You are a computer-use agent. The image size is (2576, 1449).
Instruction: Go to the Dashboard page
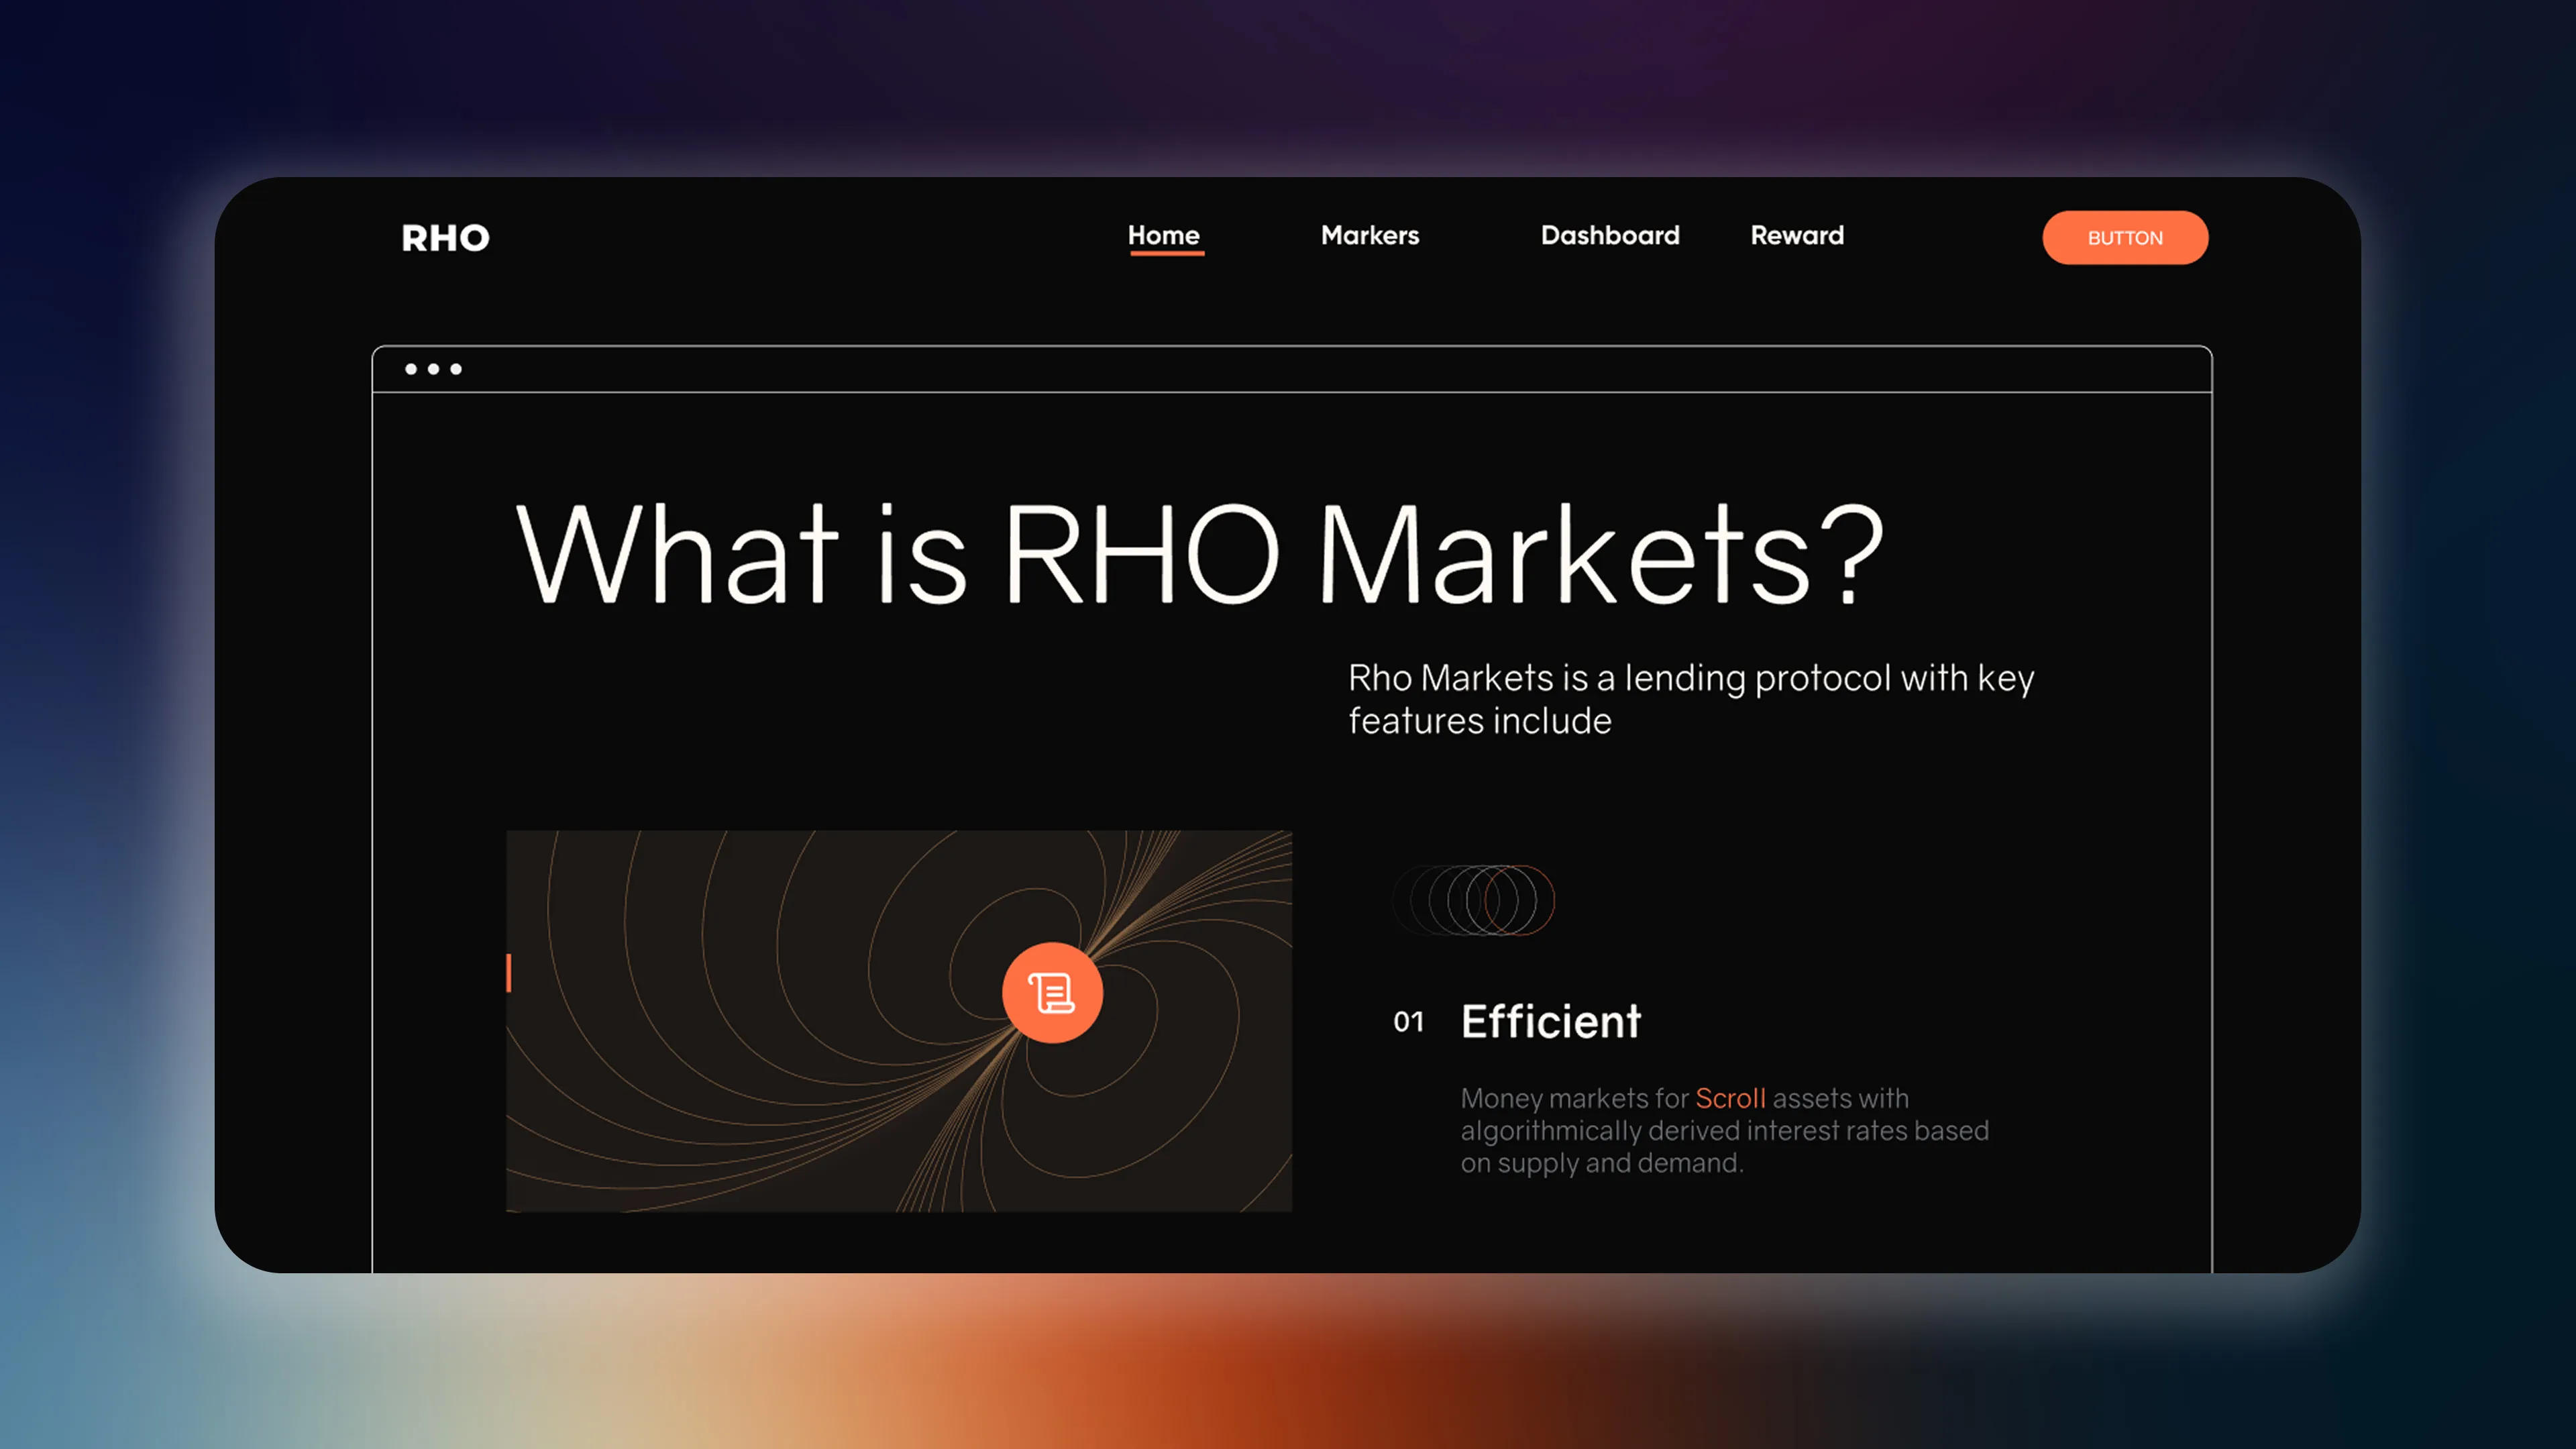point(1609,235)
